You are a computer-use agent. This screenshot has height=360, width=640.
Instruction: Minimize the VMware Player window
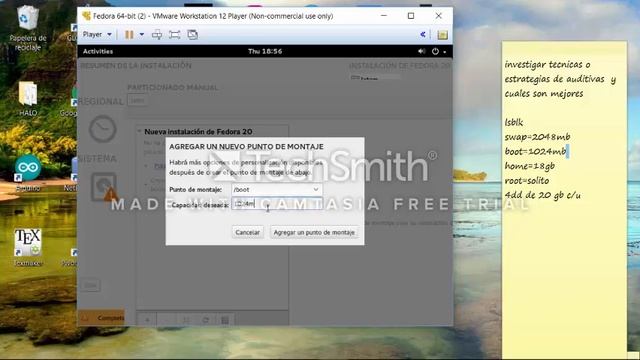coord(384,16)
